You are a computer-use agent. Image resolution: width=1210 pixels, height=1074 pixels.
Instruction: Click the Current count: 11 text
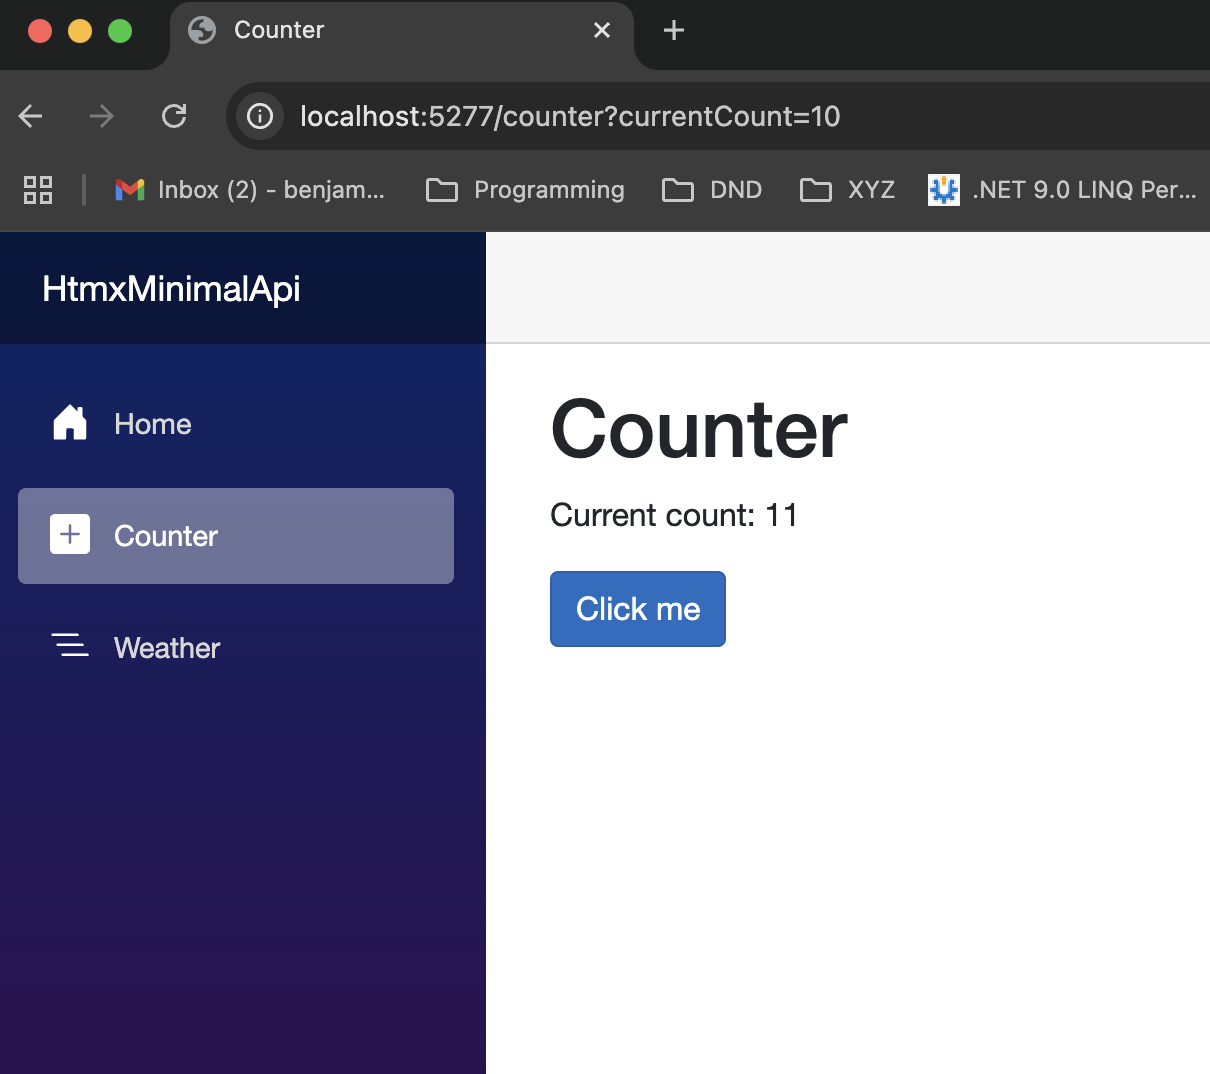[674, 515]
